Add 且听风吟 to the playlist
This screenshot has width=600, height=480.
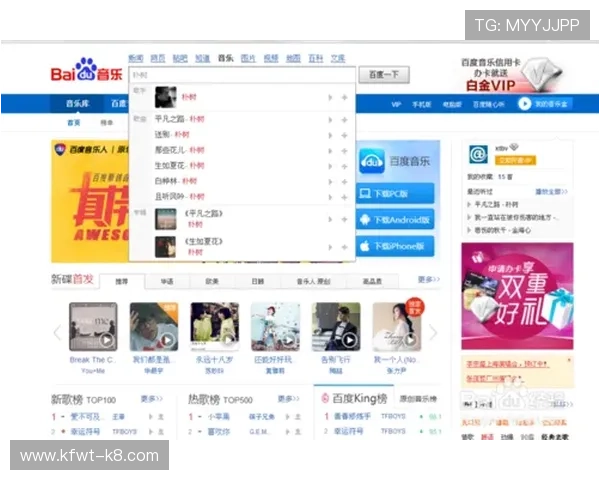[x=344, y=197]
